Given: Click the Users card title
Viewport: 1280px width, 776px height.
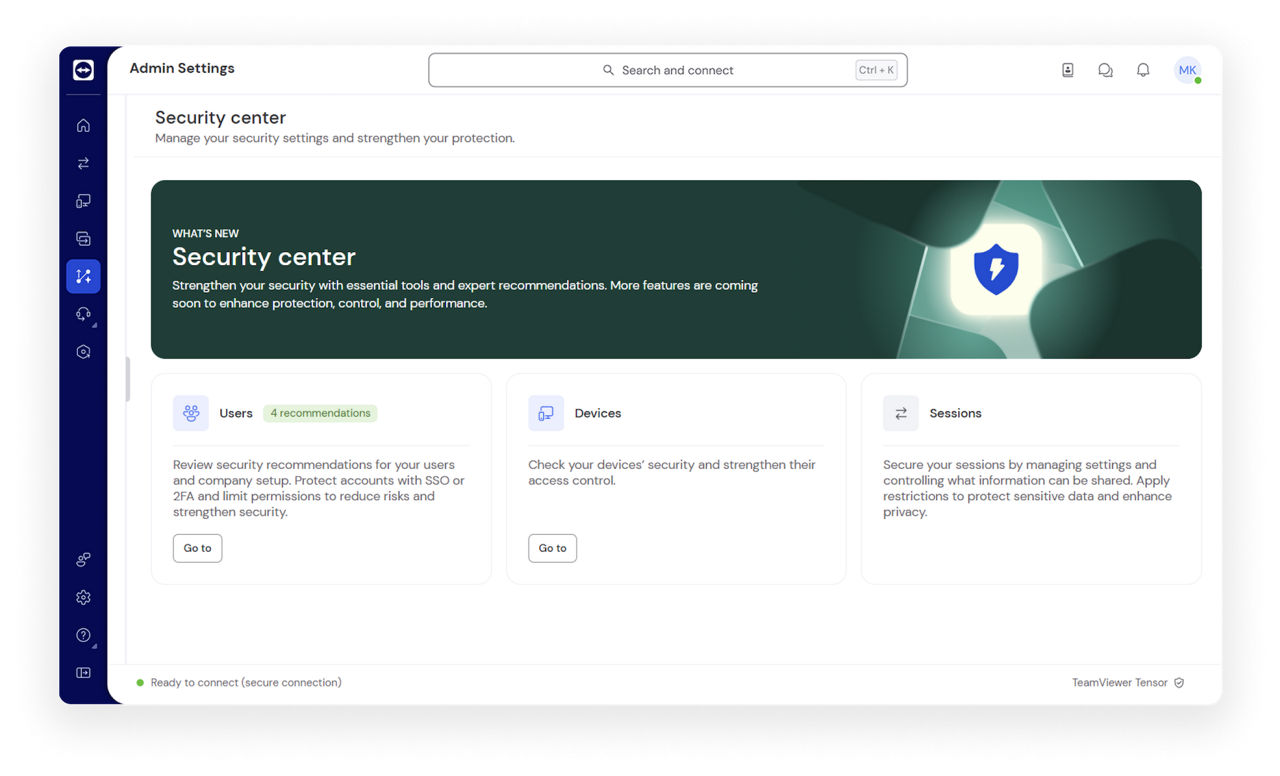Looking at the screenshot, I should coord(236,413).
